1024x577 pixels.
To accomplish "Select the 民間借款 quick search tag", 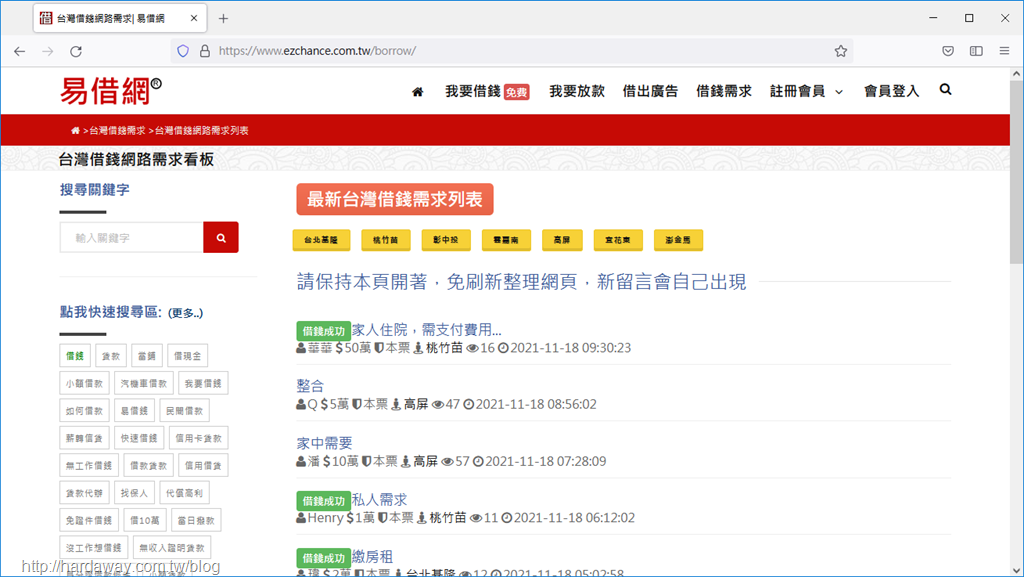I will tap(184, 411).
